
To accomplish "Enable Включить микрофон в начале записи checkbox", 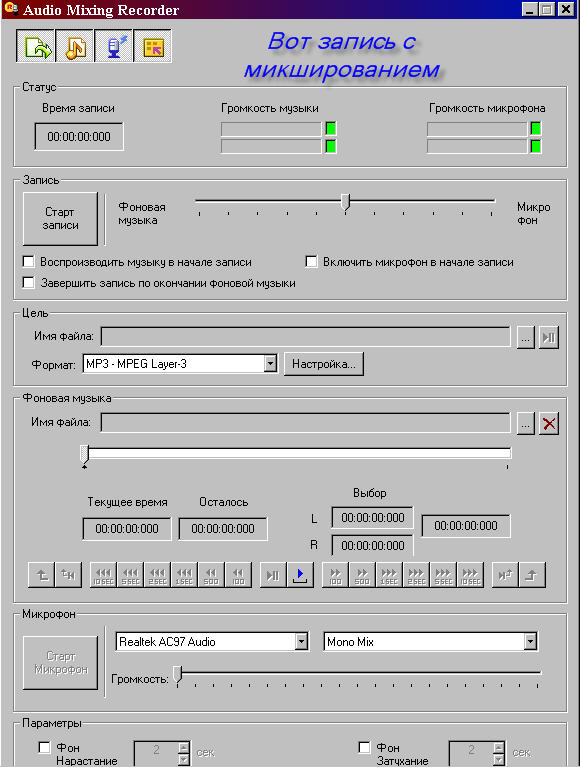I will click(312, 262).
